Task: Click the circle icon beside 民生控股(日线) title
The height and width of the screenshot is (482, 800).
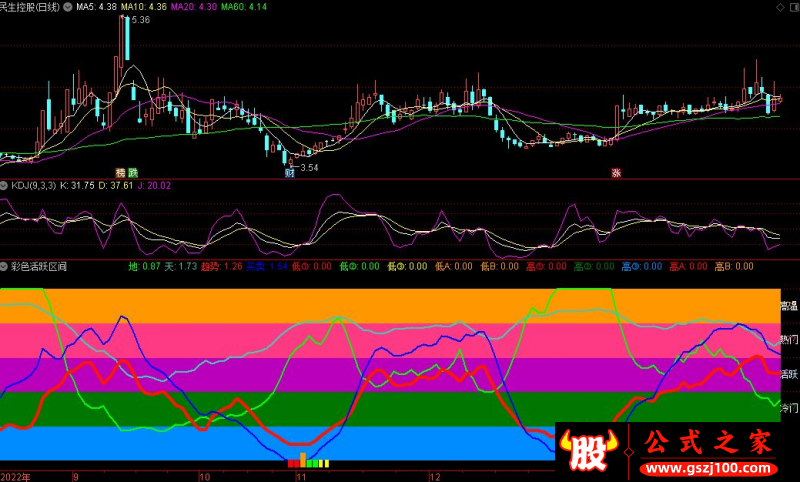Action: (67, 7)
